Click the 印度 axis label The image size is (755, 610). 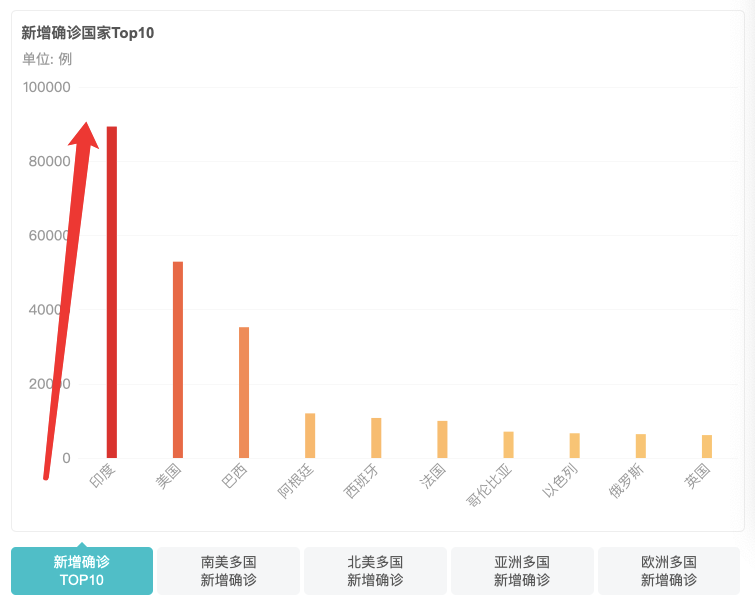coord(103,476)
